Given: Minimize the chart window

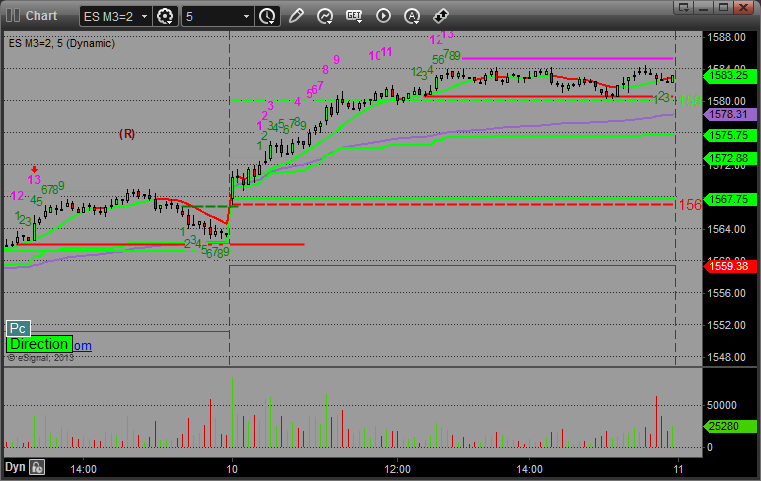Looking at the screenshot, I should [704, 7].
